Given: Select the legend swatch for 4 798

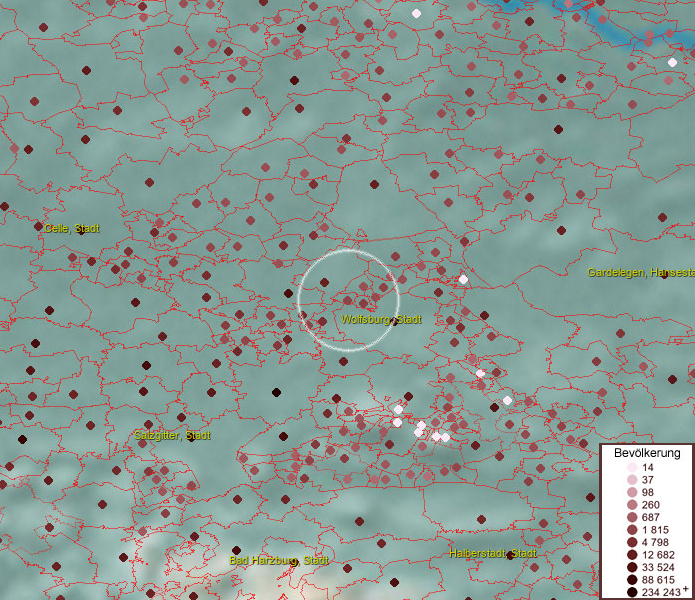Looking at the screenshot, I should click(x=632, y=542).
